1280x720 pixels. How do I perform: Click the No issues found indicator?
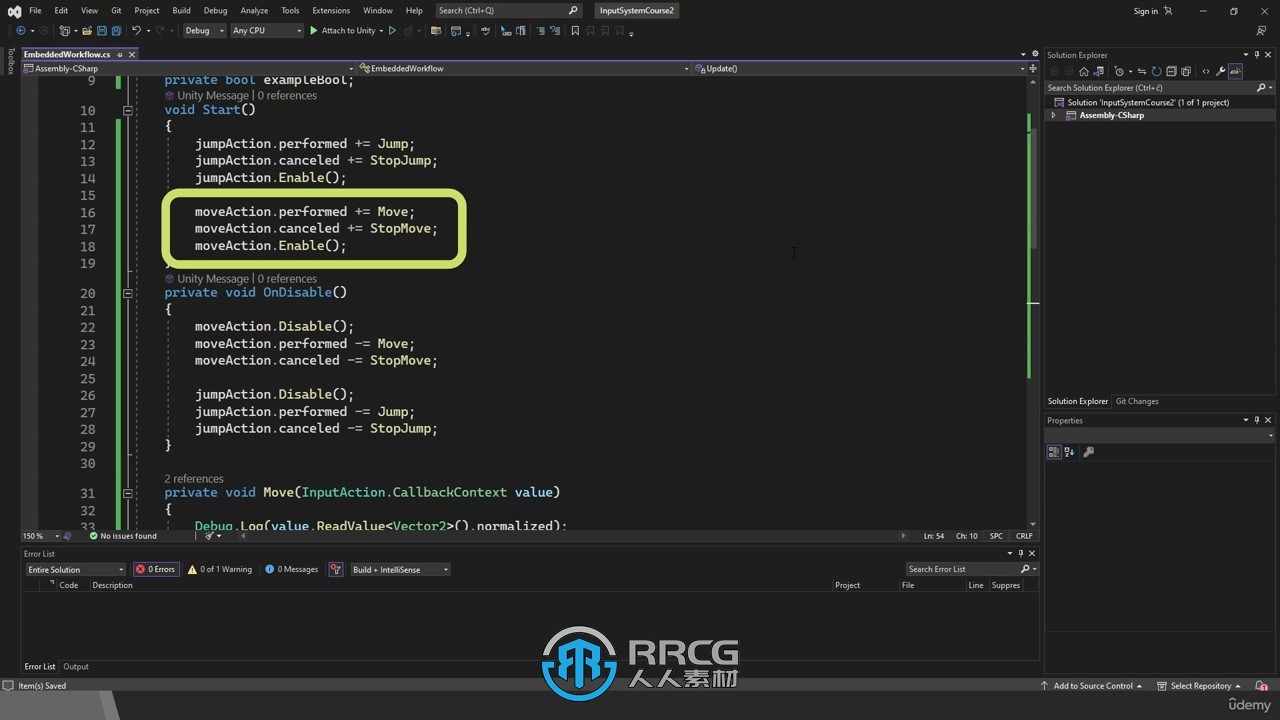click(x=123, y=536)
